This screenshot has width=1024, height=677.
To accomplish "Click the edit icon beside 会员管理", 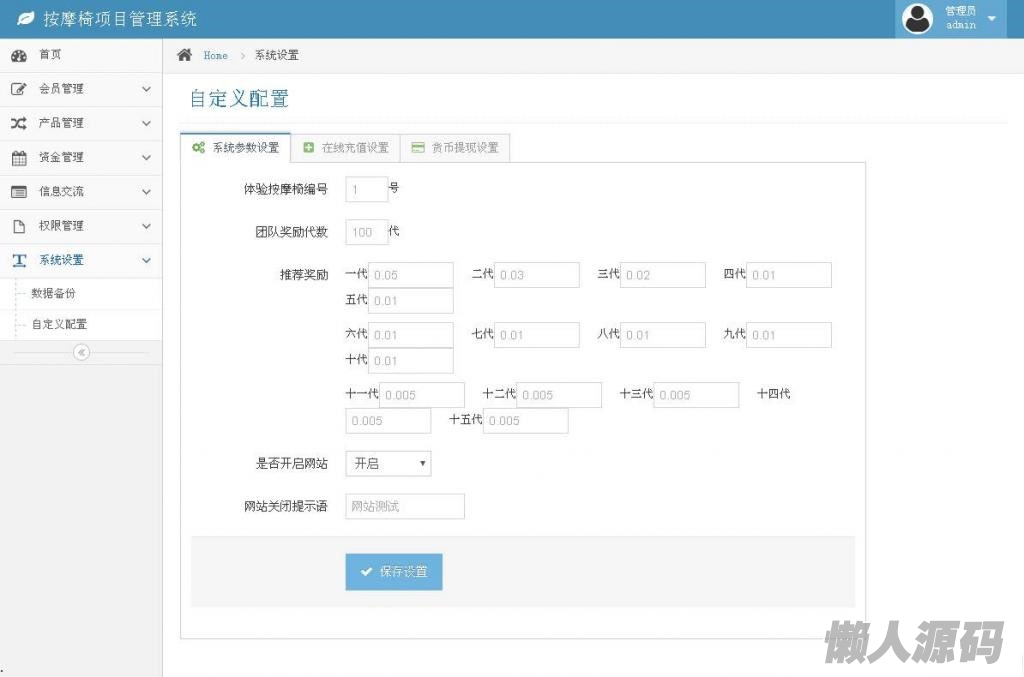I will coord(19,89).
